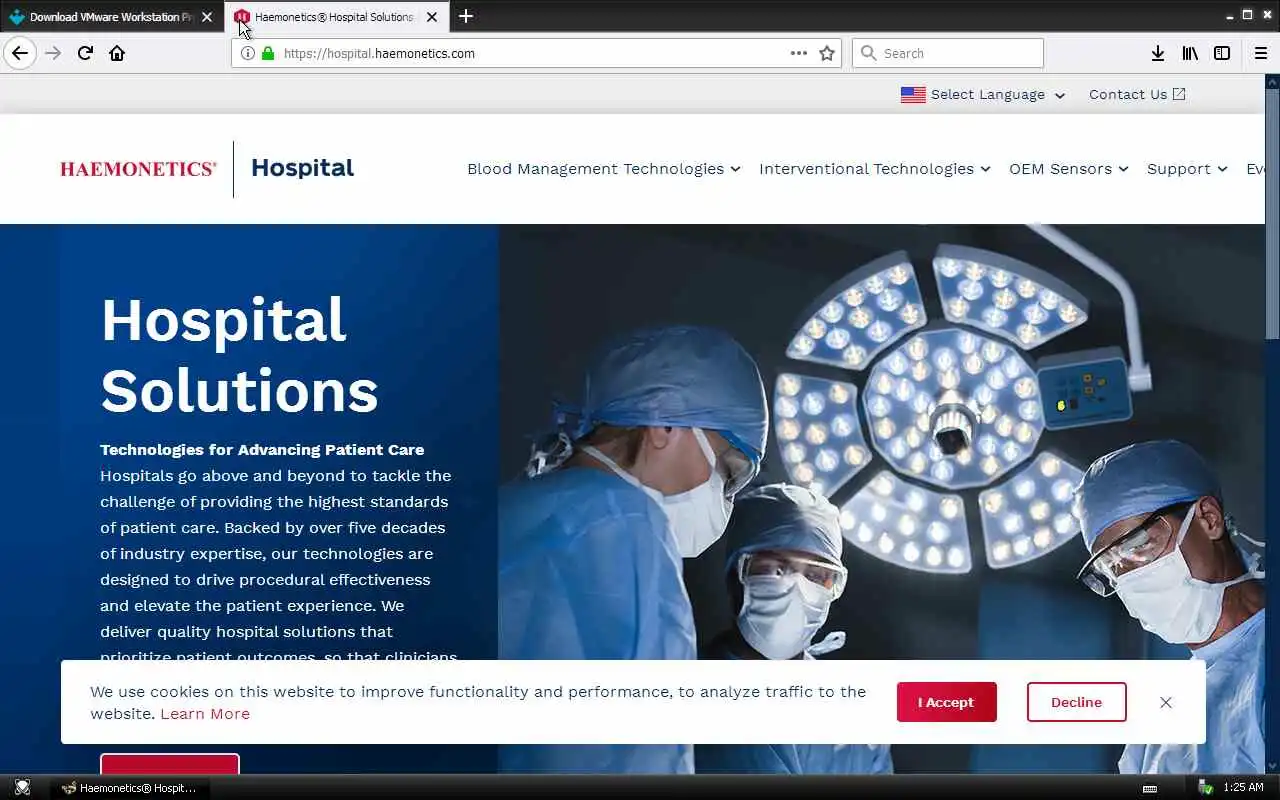Open a new browser tab
The image size is (1280, 800).
pos(466,16)
